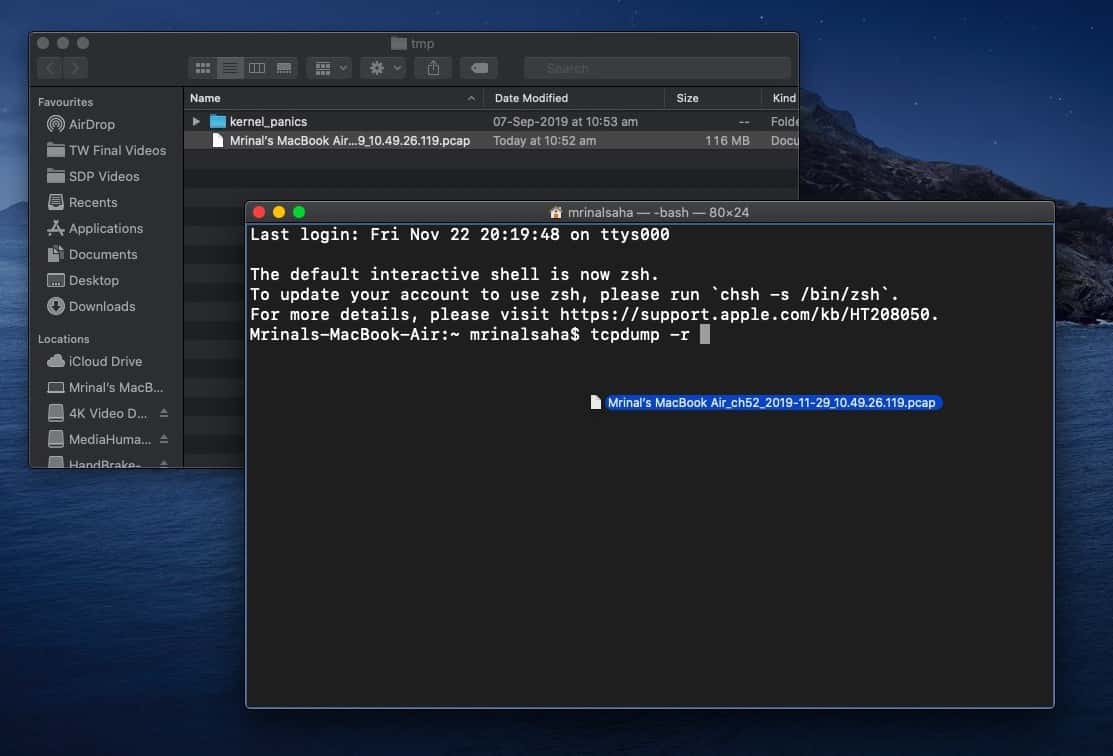The width and height of the screenshot is (1113, 756).
Task: Click the 07-Sep-2019 at 10:53 am date cell
Action: 565,121
